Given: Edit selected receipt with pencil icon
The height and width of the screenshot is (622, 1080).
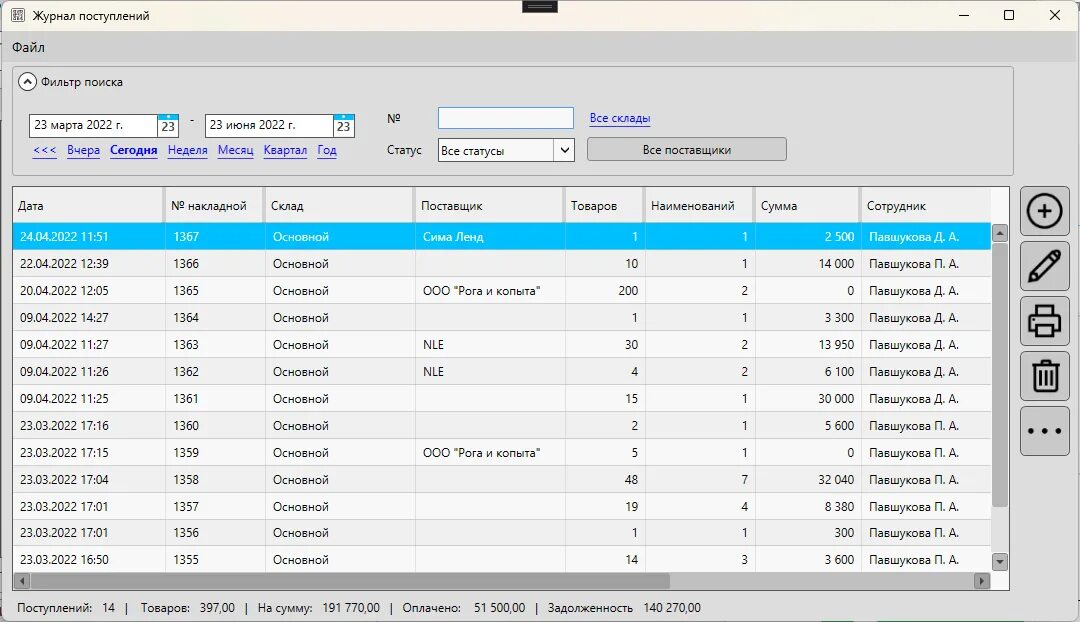Looking at the screenshot, I should click(x=1044, y=266).
